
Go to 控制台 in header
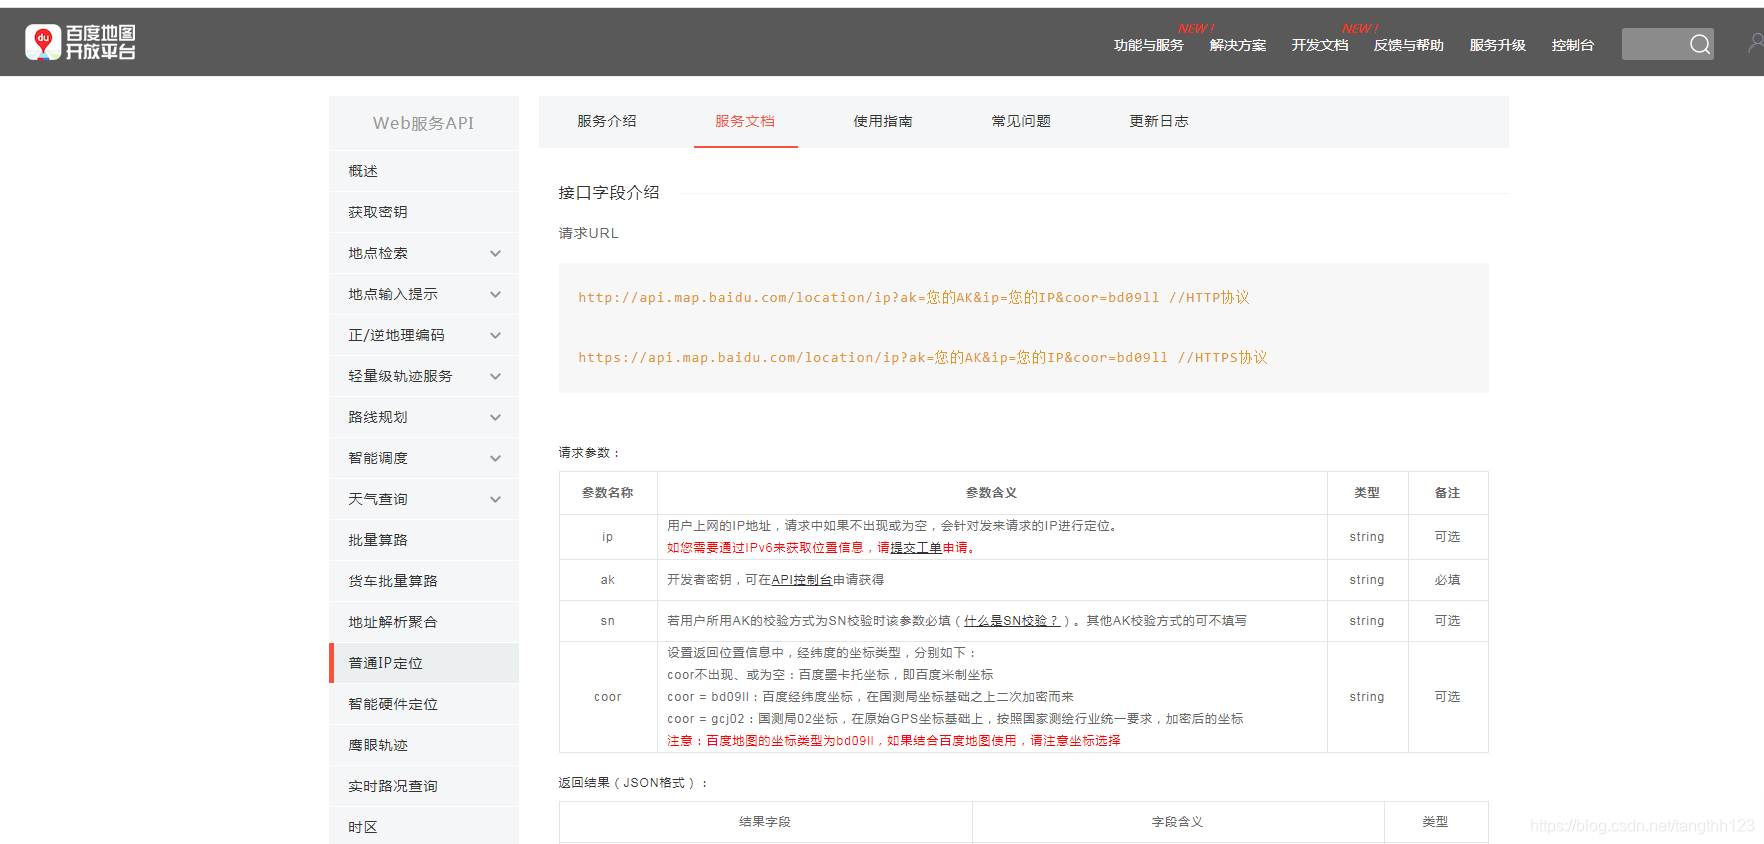1572,45
